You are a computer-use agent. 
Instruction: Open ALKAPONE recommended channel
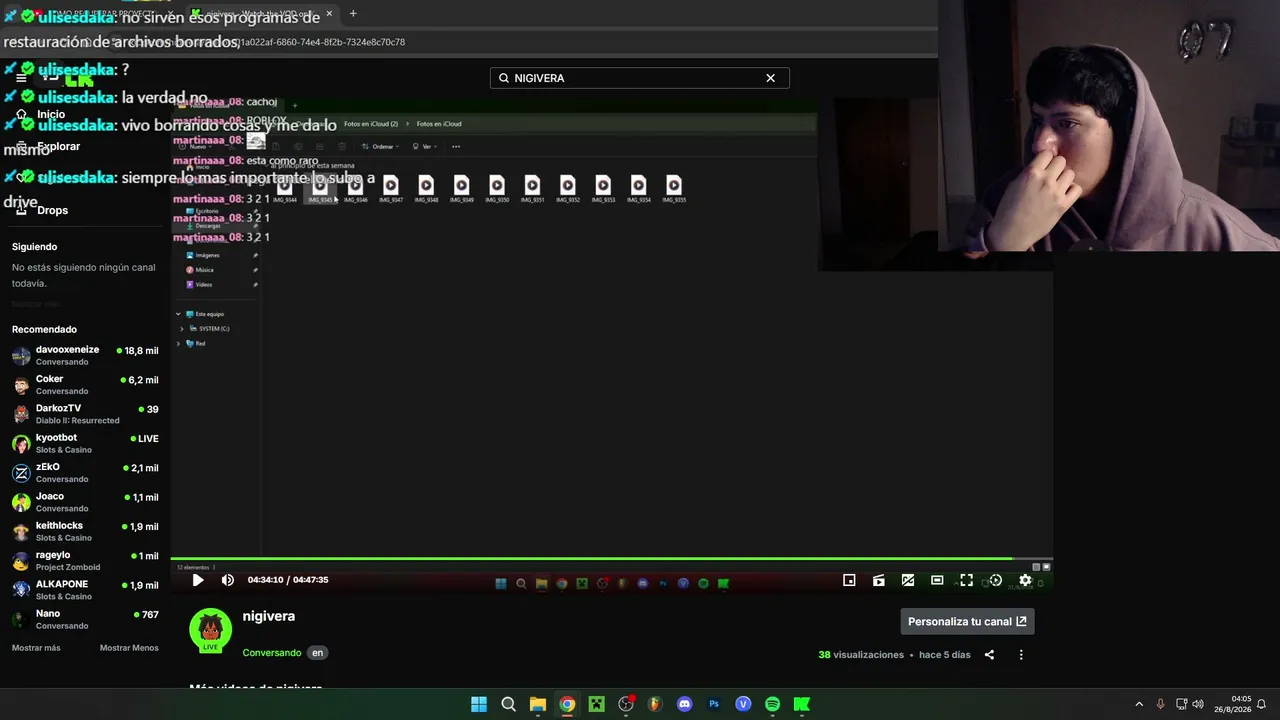pyautogui.click(x=85, y=590)
